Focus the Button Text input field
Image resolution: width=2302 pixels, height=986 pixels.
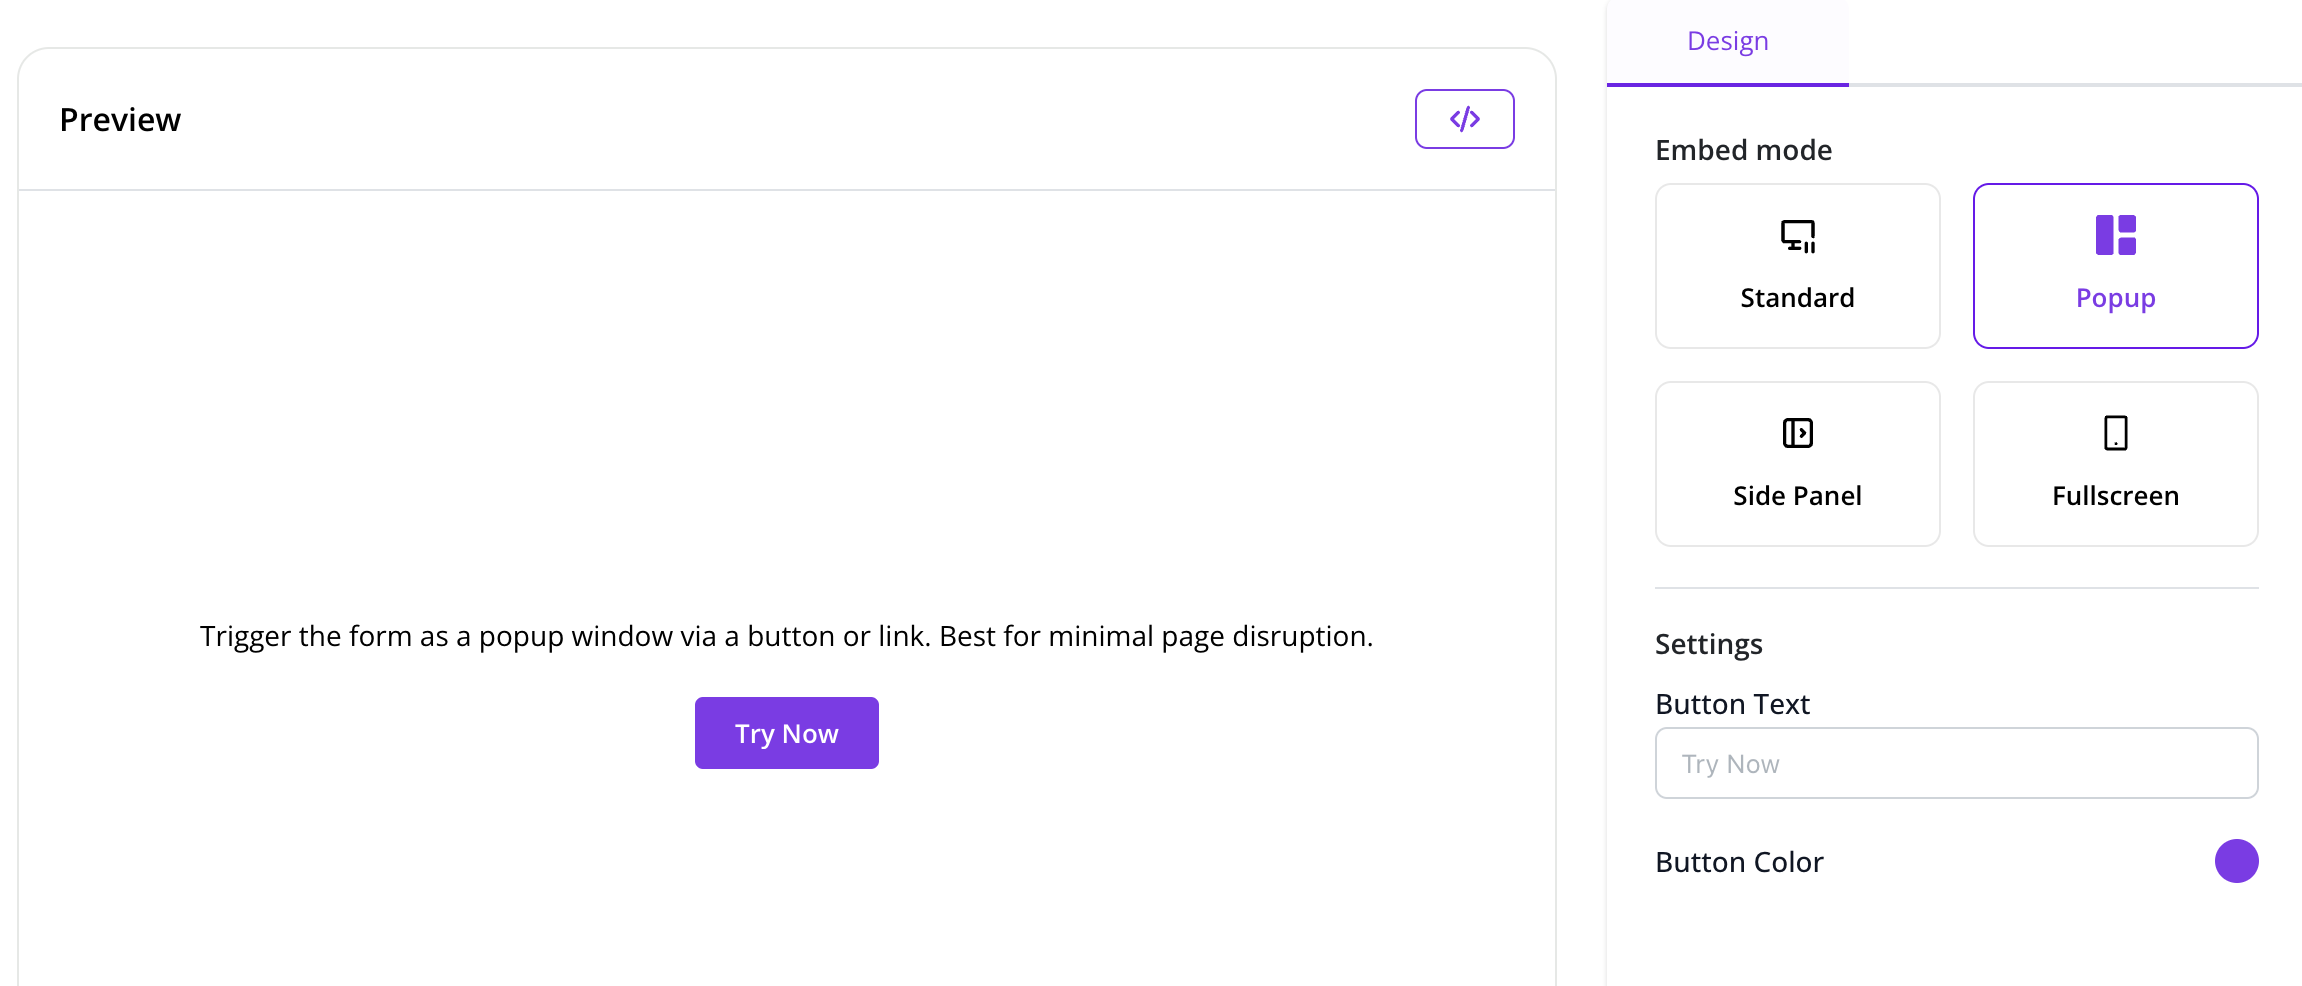[x=1956, y=763]
